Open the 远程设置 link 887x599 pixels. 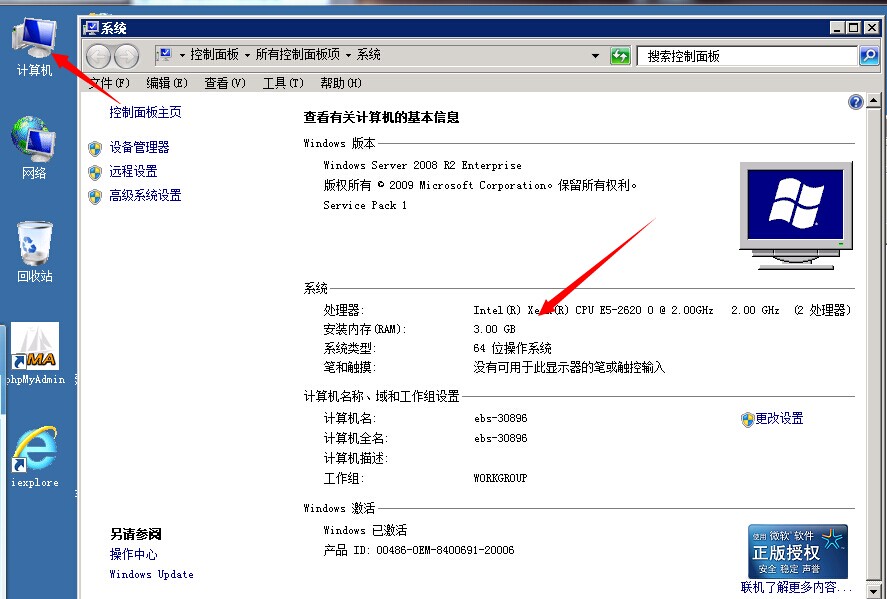click(x=133, y=171)
